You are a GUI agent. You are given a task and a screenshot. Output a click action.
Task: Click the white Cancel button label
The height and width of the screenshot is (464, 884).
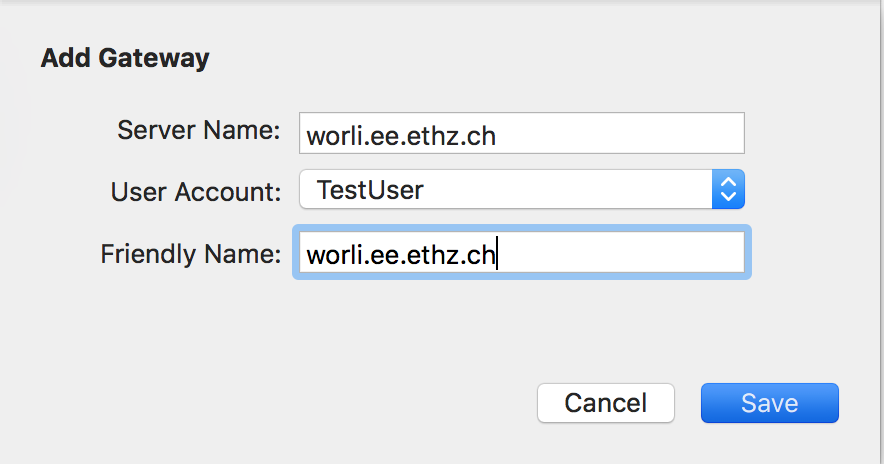pyautogui.click(x=605, y=403)
